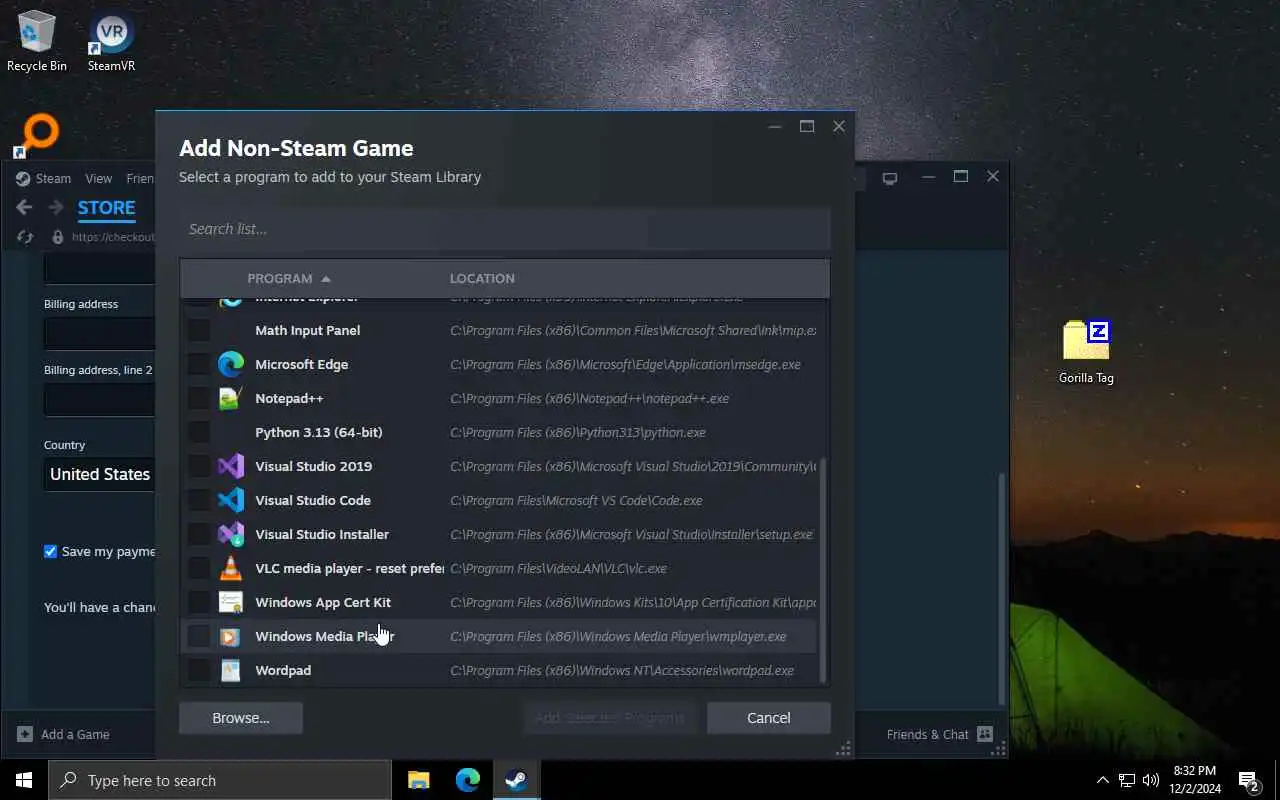Click Add a Game in Steam footer
The height and width of the screenshot is (800, 1280).
64,734
